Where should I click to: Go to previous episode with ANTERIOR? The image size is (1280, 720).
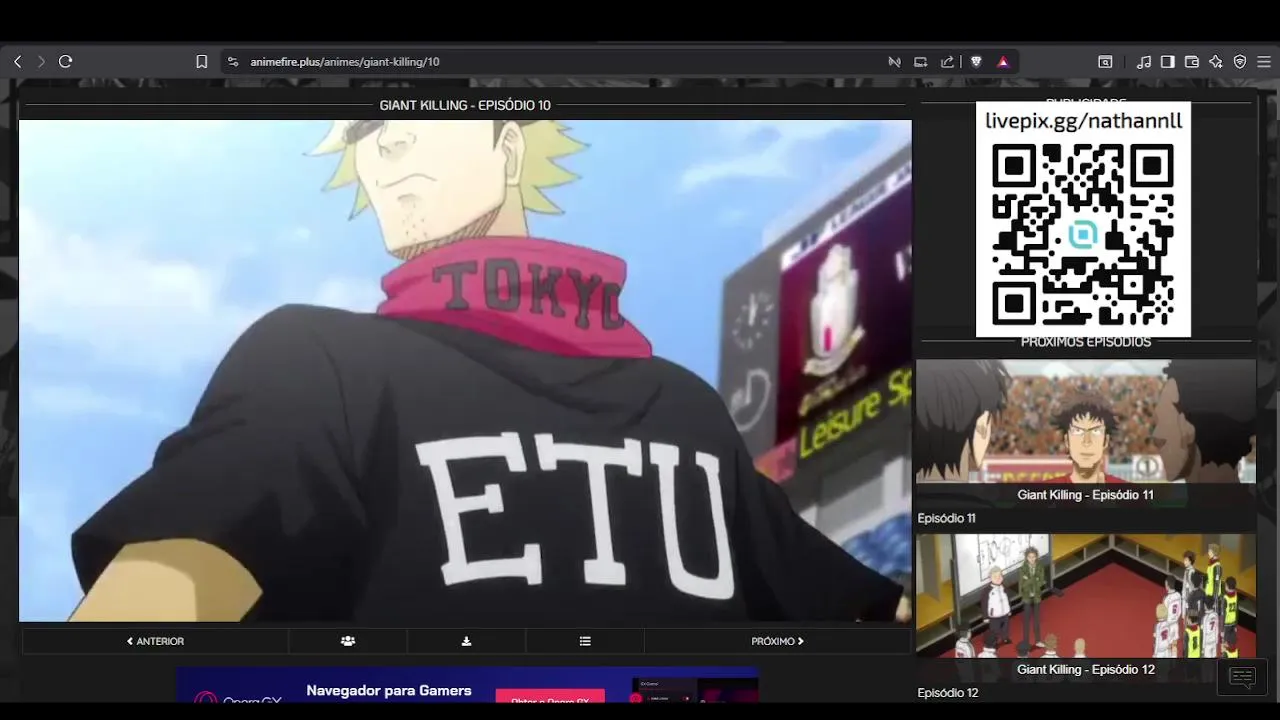pyautogui.click(x=155, y=641)
